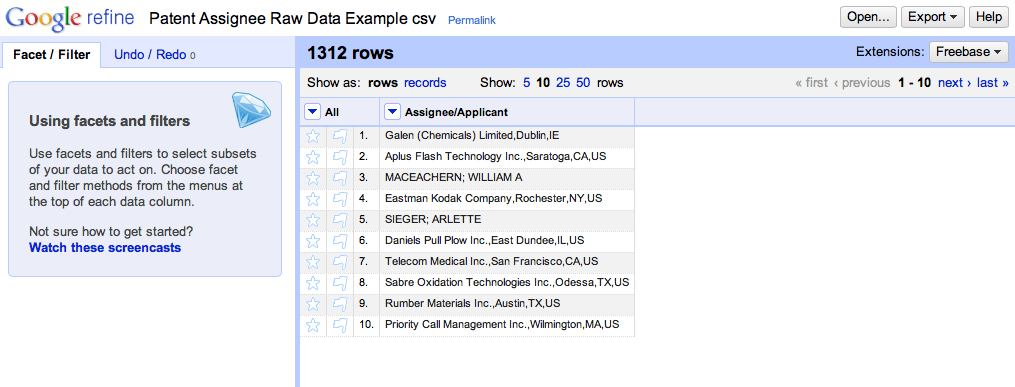The width and height of the screenshot is (1015, 387).
Task: Star row 5 SIEGER; ARLETTE
Action: pyautogui.click(x=313, y=220)
